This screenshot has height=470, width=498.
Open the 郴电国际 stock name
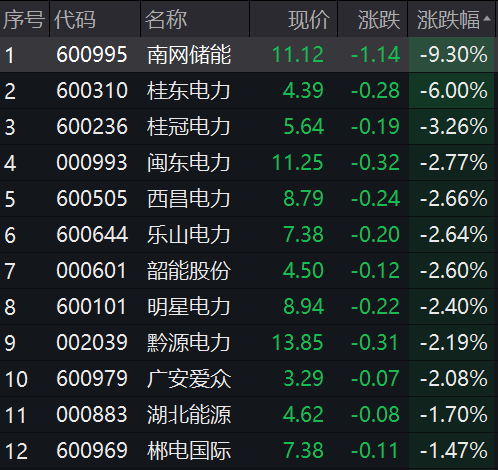click(x=188, y=451)
